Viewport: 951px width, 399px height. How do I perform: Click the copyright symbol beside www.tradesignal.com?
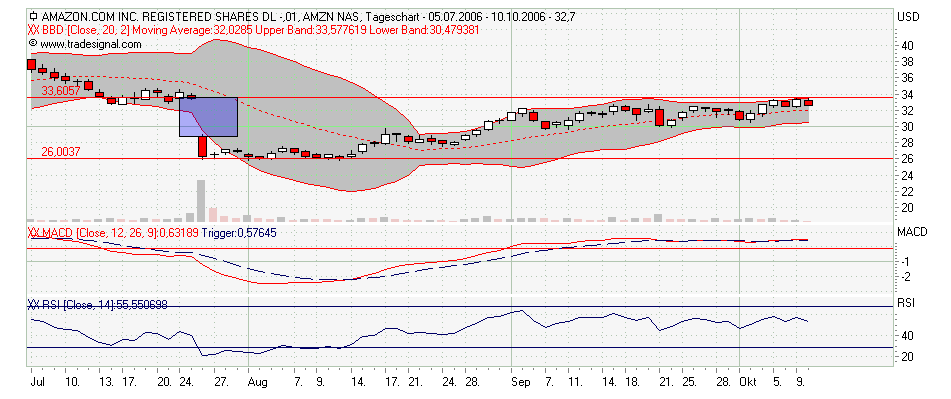pyautogui.click(x=32, y=44)
